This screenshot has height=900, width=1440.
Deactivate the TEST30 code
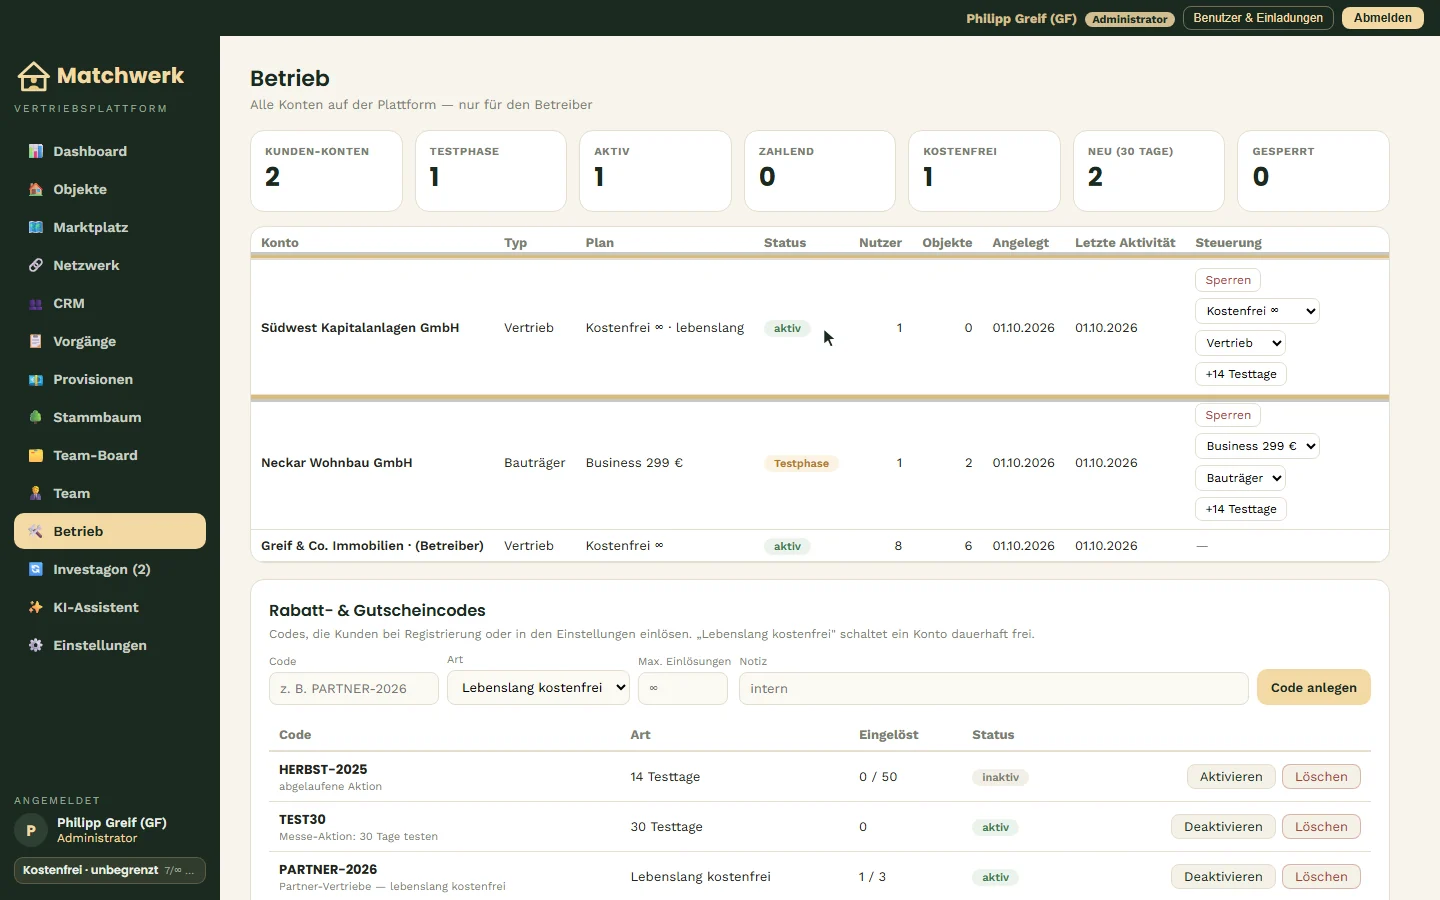1223,827
